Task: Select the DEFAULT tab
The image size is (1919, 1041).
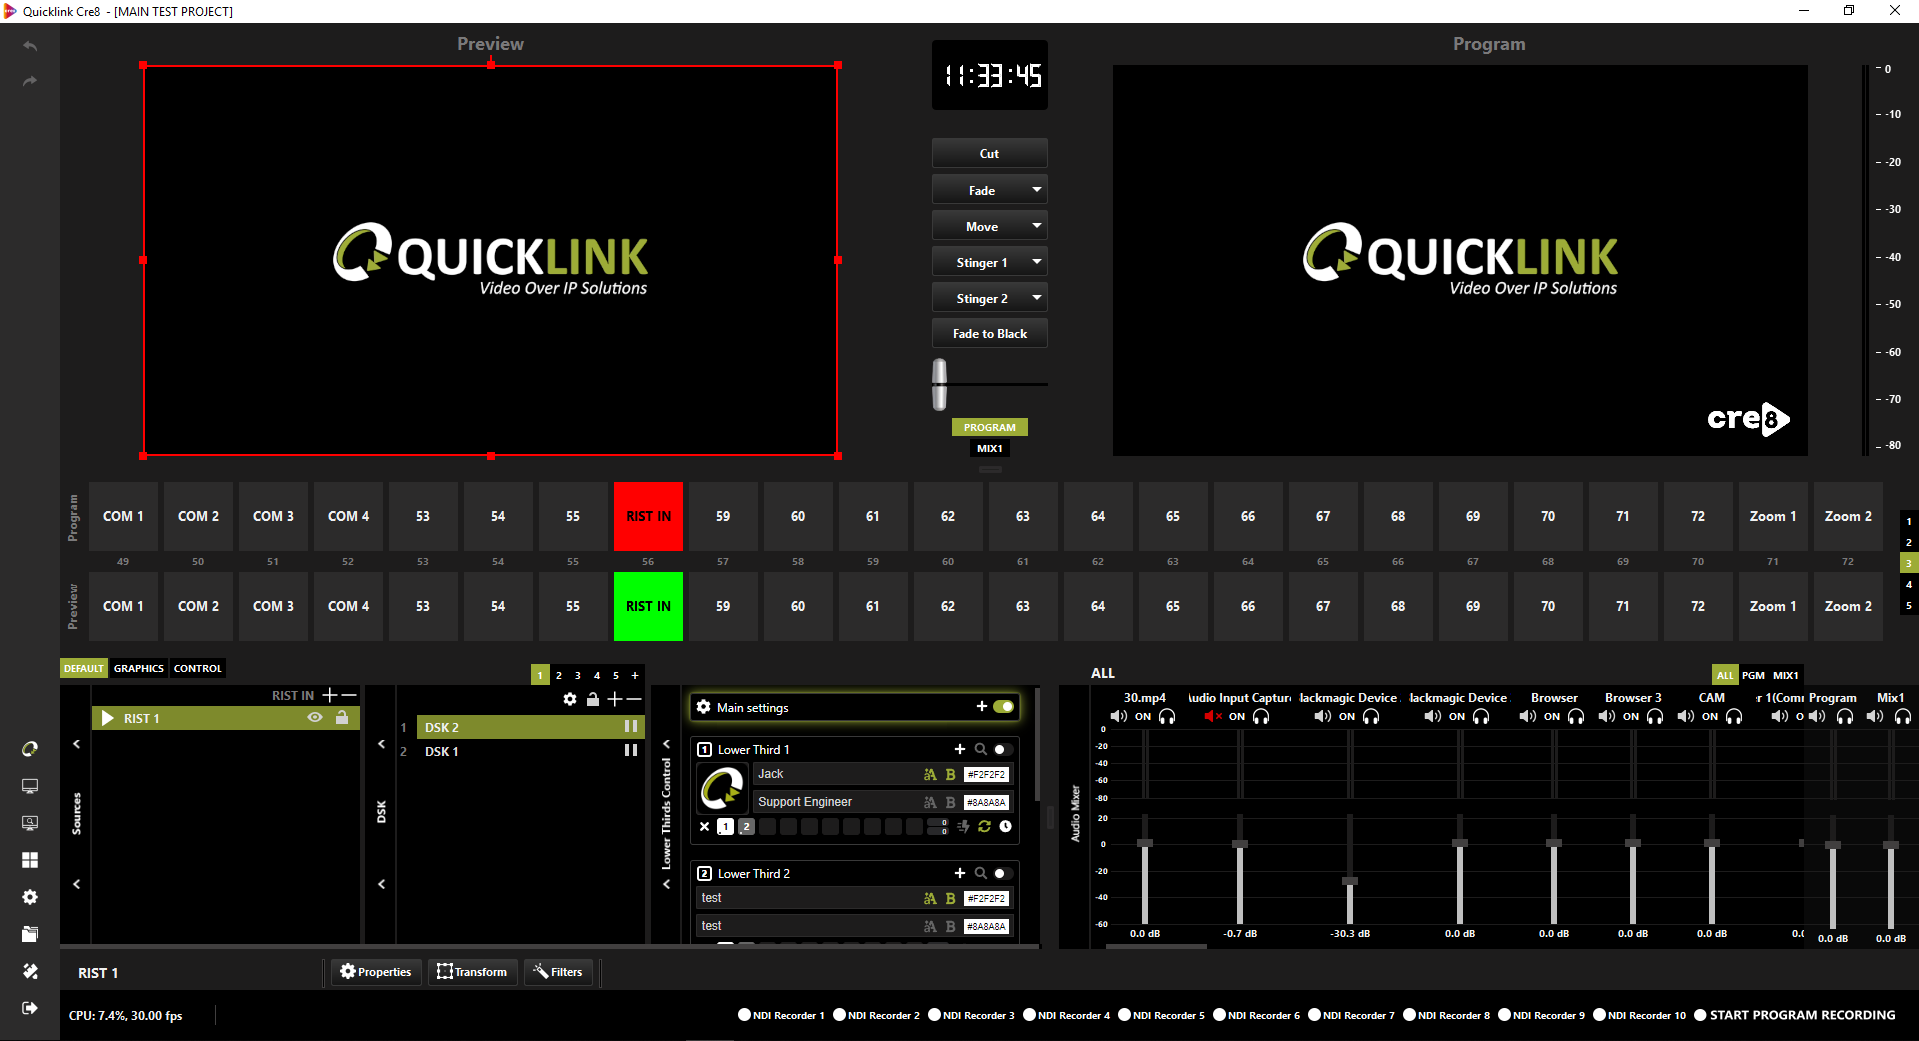Action: click(x=84, y=668)
